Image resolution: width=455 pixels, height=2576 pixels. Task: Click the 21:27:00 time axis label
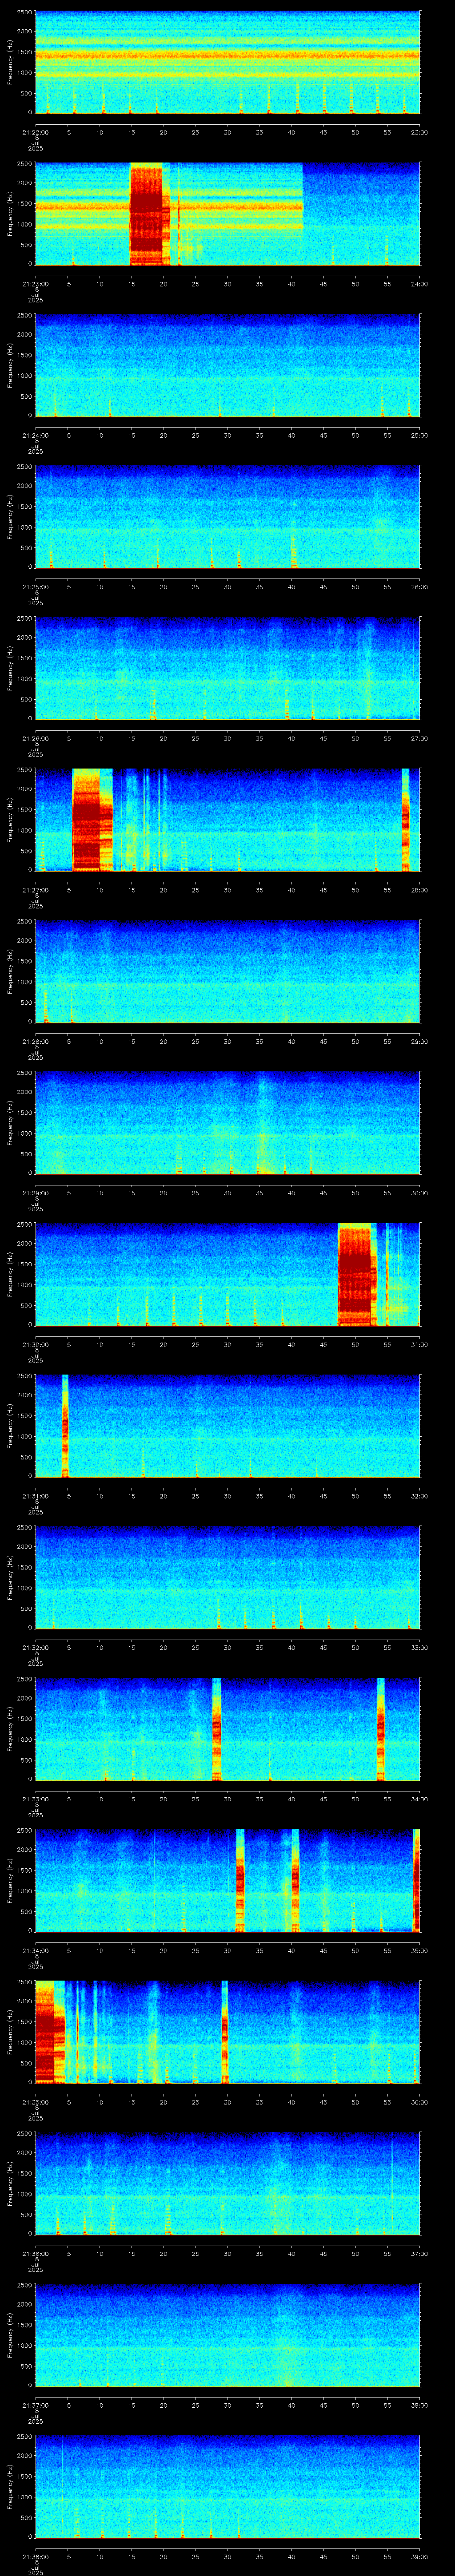[x=35, y=890]
